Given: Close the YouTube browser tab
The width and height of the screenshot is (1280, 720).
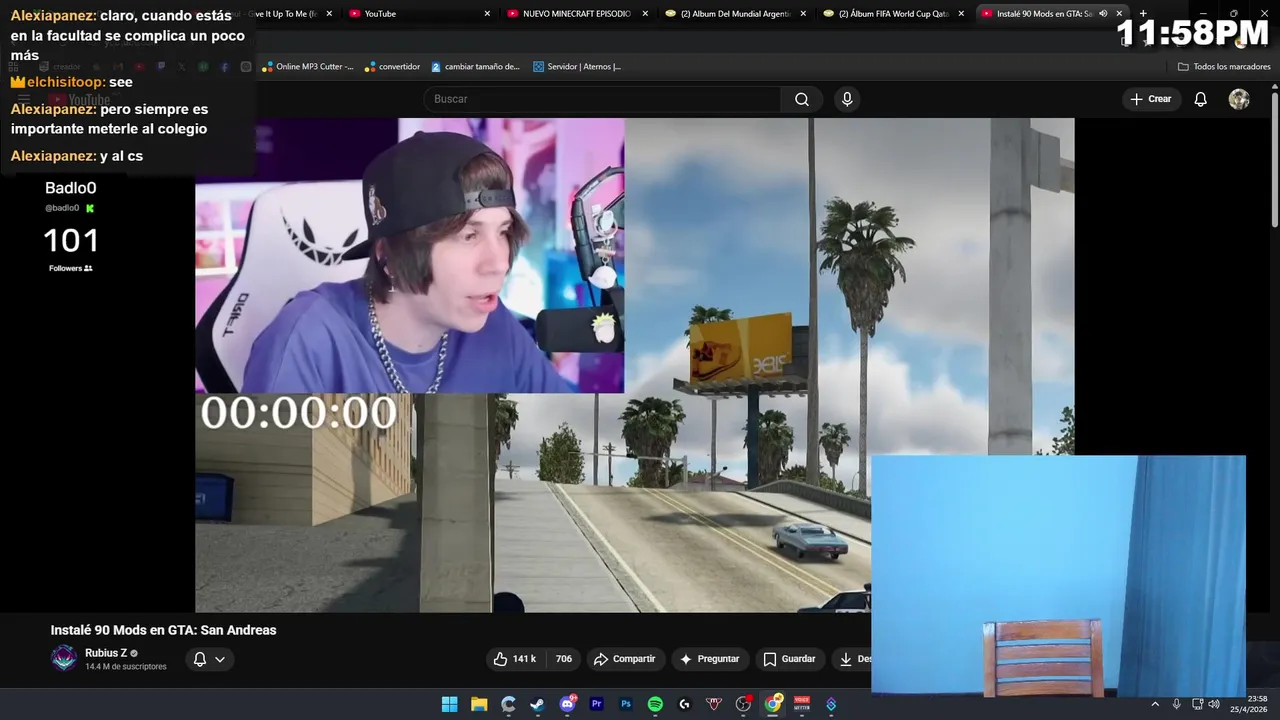Looking at the screenshot, I should 487,14.
